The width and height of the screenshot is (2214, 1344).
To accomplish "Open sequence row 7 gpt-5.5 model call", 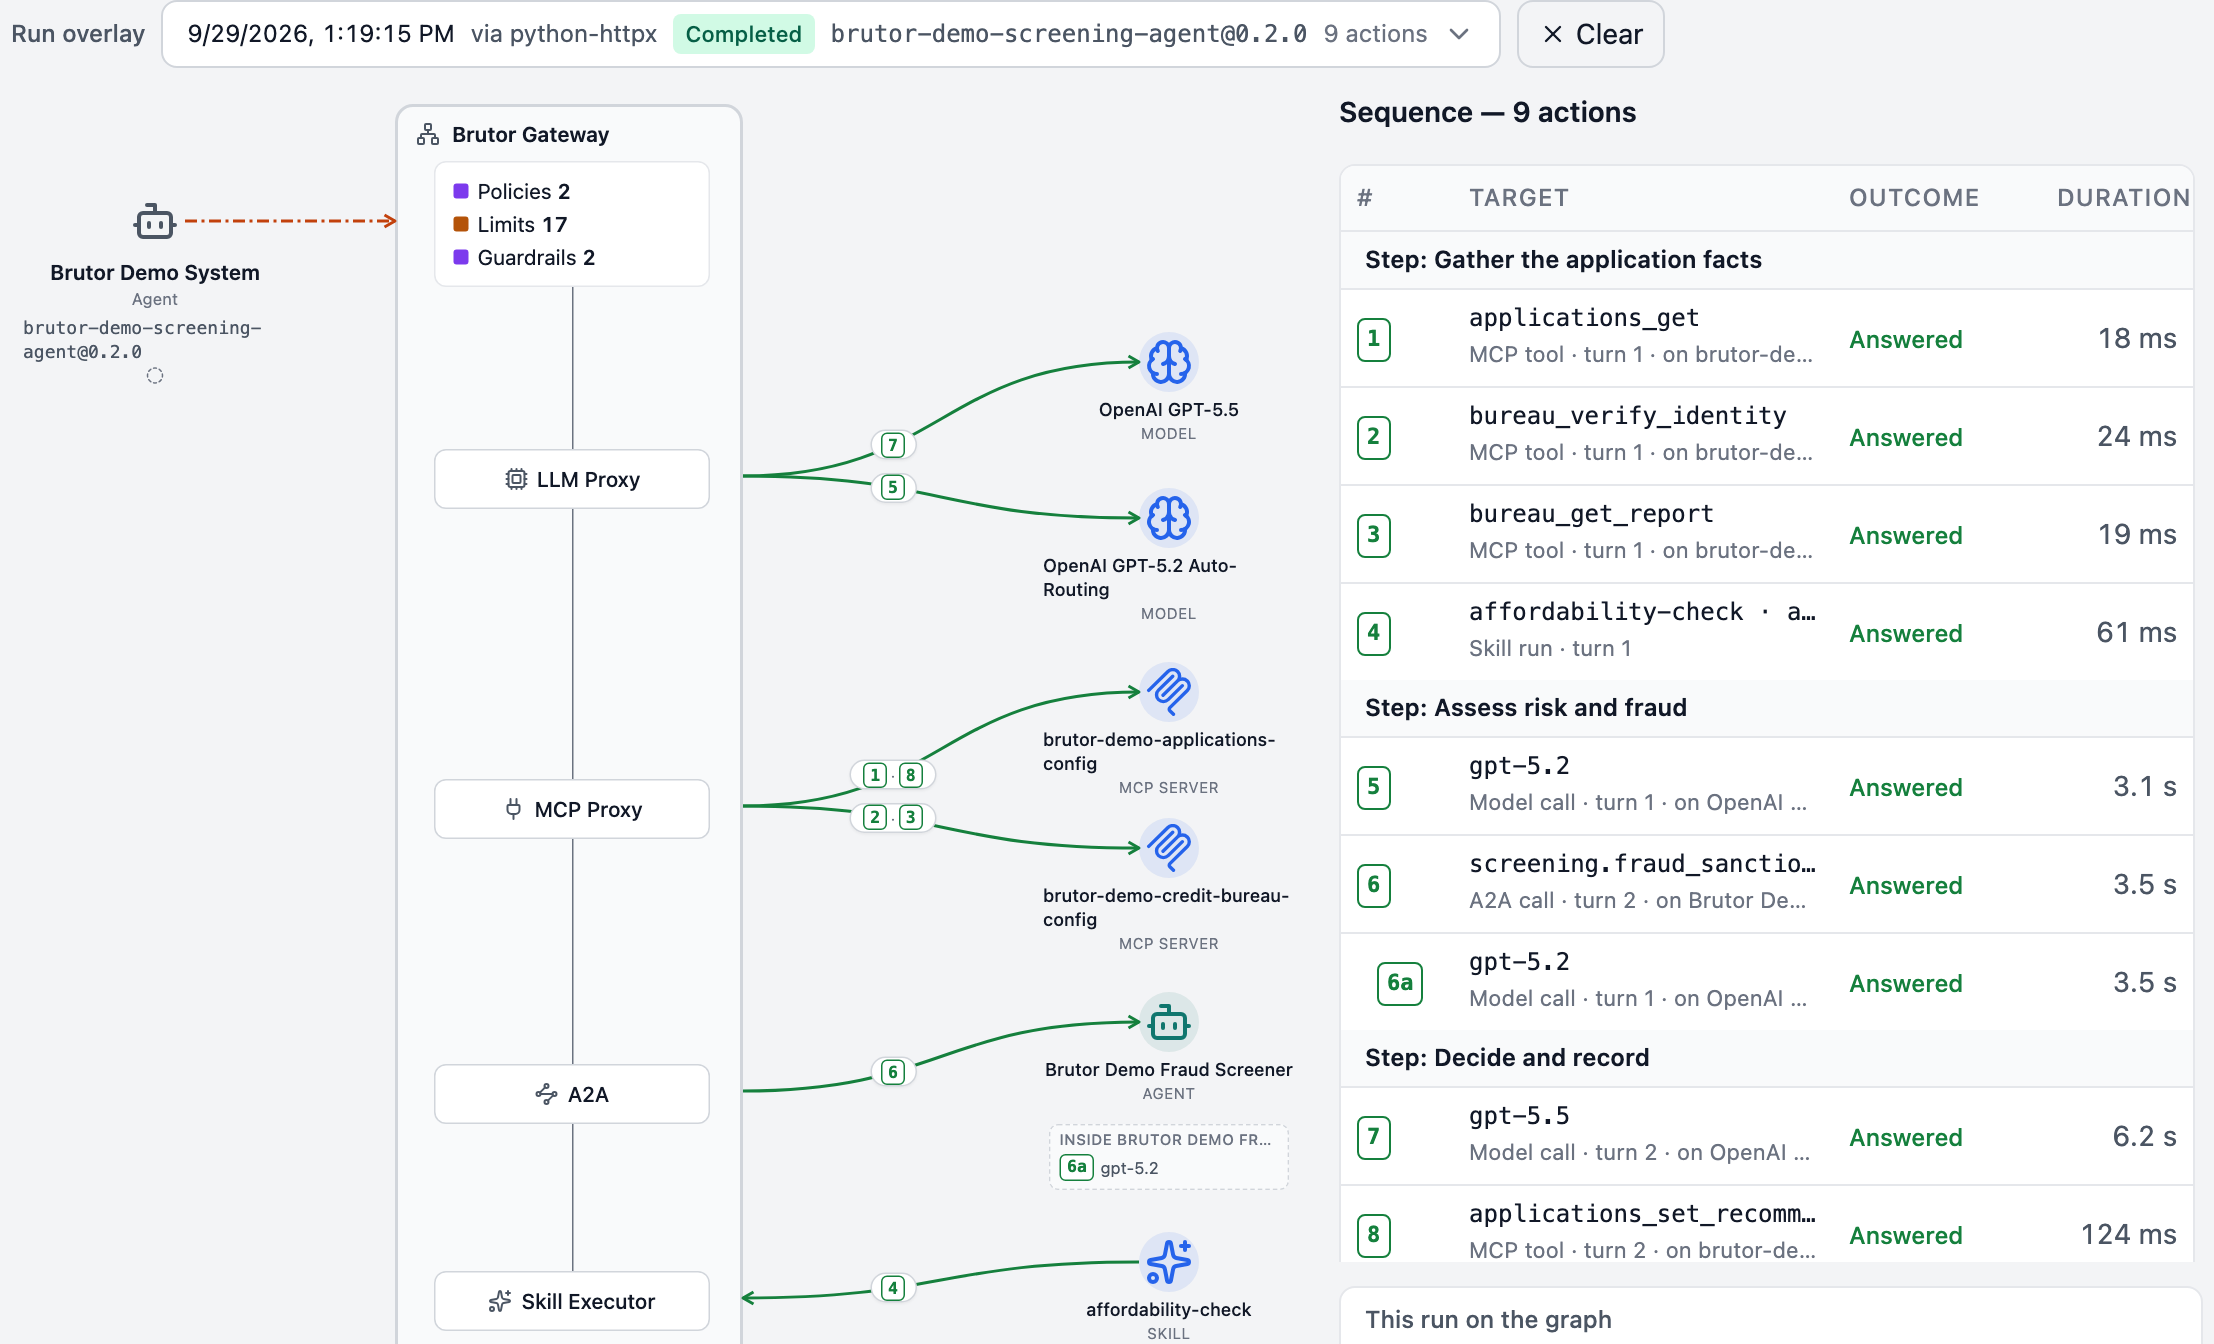I will point(1767,1136).
